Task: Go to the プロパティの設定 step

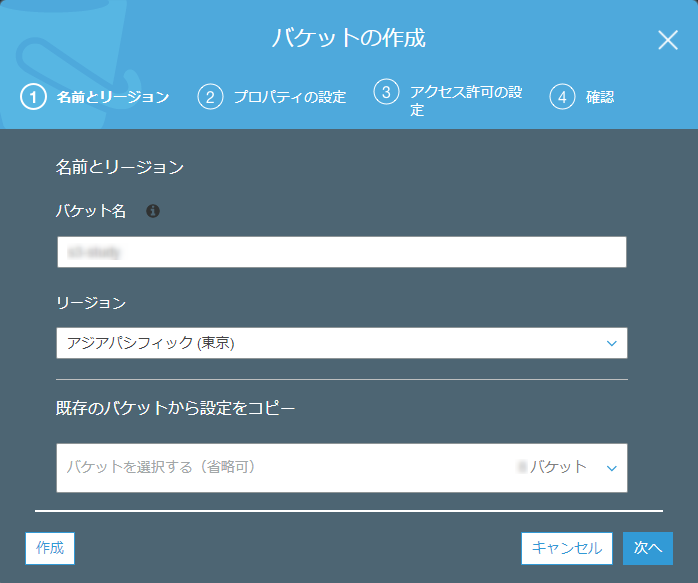Action: [289, 97]
